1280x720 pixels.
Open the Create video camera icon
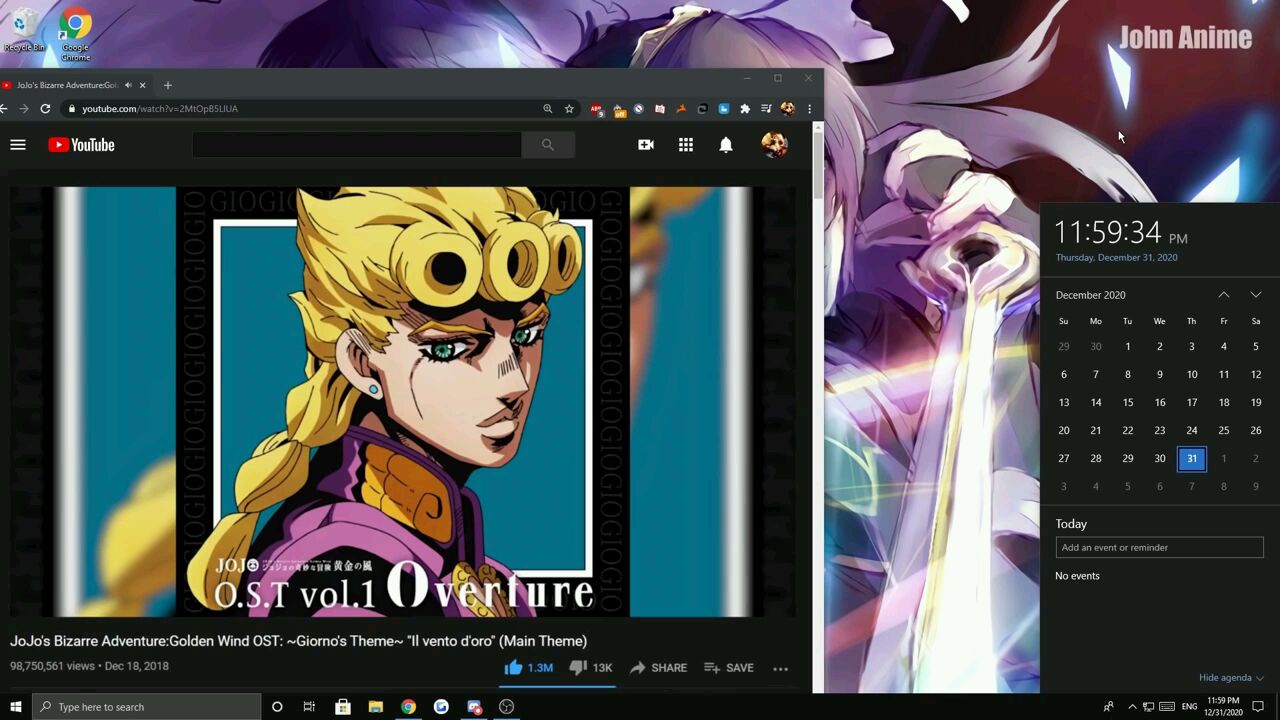(646, 145)
